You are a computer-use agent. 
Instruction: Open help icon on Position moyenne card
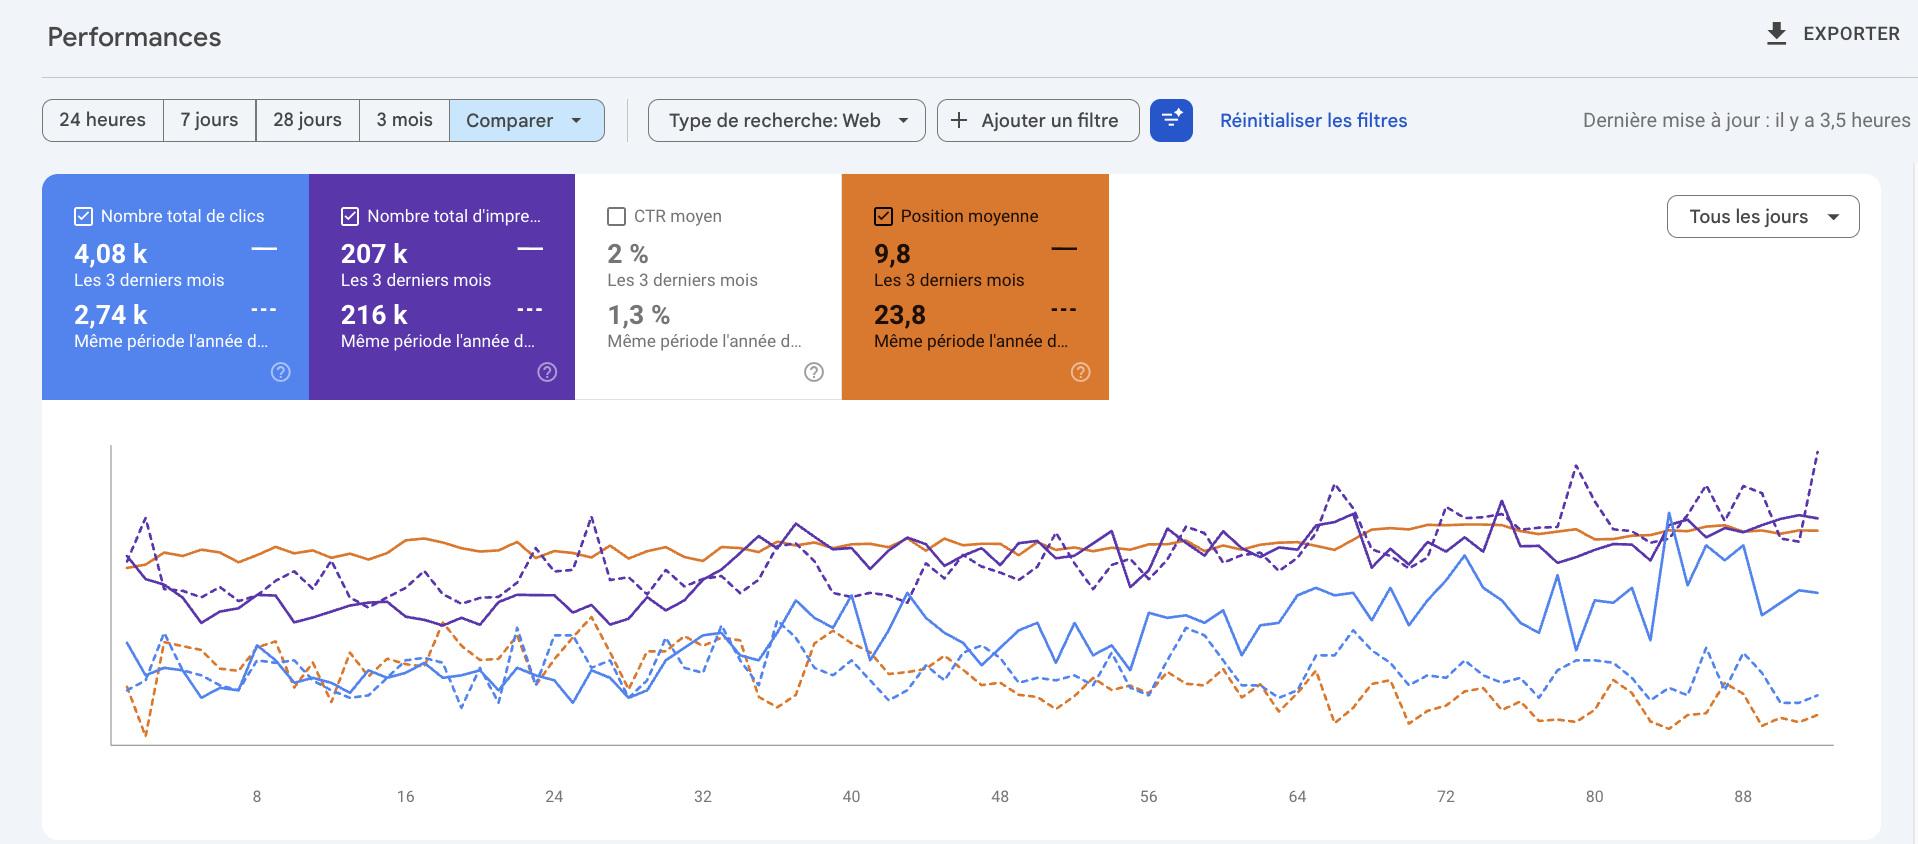[1081, 372]
